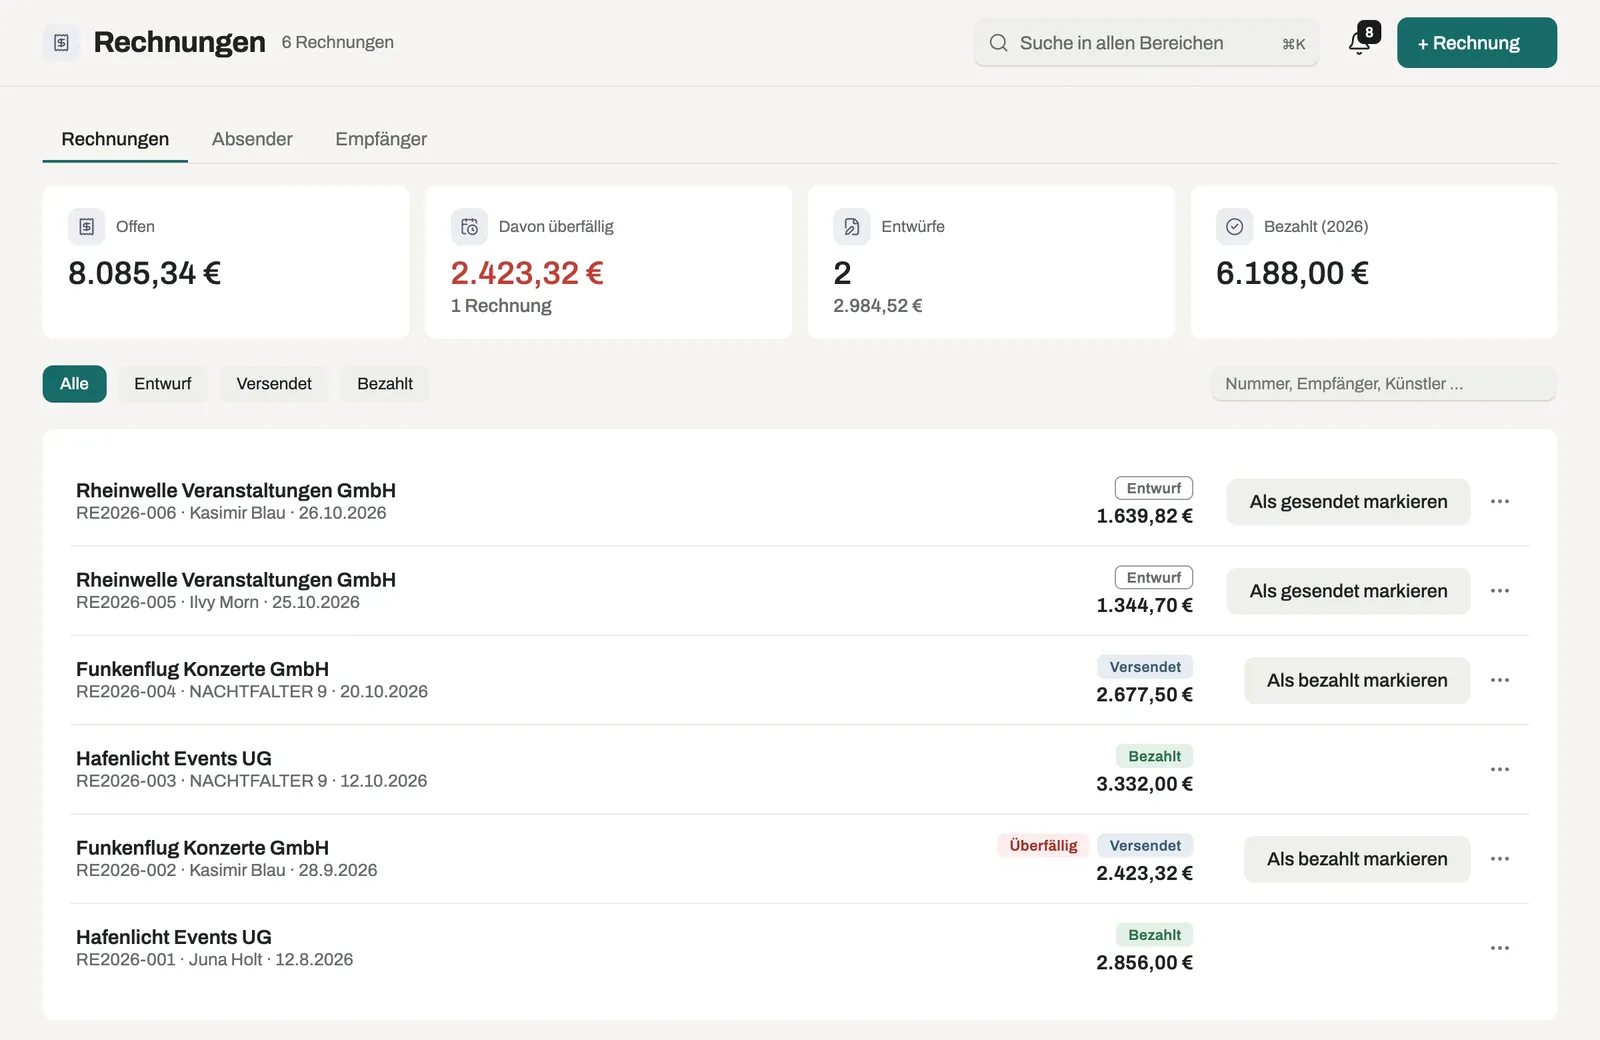Click the Davon überfällig calendar icon
This screenshot has width=1600, height=1040.
tap(469, 227)
